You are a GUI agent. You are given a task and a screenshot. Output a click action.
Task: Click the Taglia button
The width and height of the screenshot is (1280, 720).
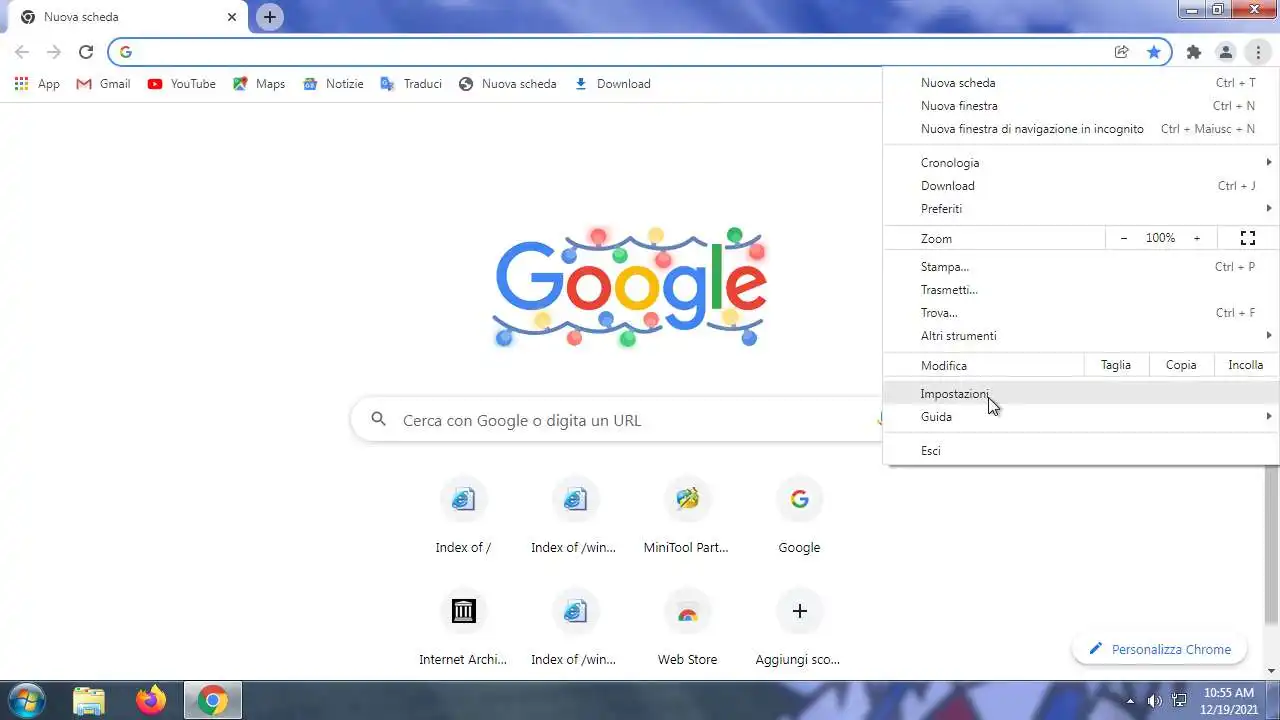pyautogui.click(x=1116, y=365)
